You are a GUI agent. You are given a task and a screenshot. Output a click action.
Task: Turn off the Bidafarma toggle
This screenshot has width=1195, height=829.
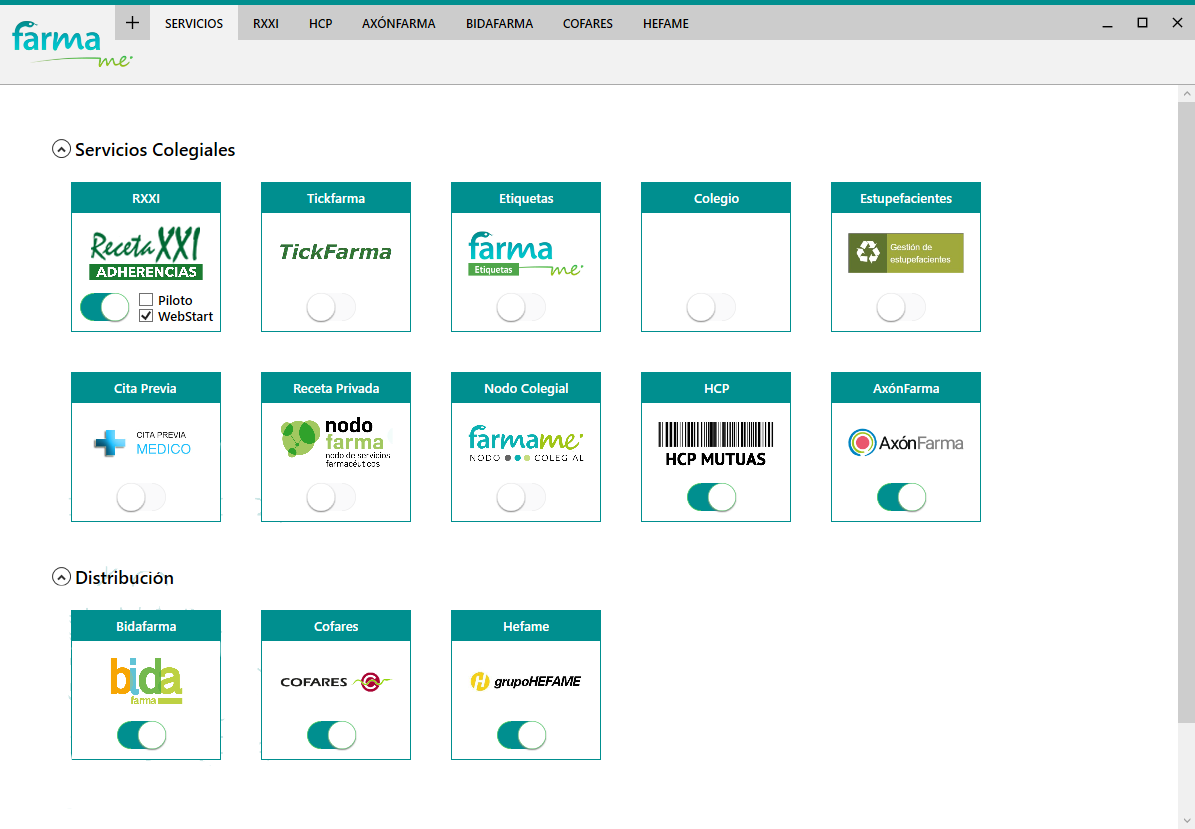pyautogui.click(x=141, y=735)
